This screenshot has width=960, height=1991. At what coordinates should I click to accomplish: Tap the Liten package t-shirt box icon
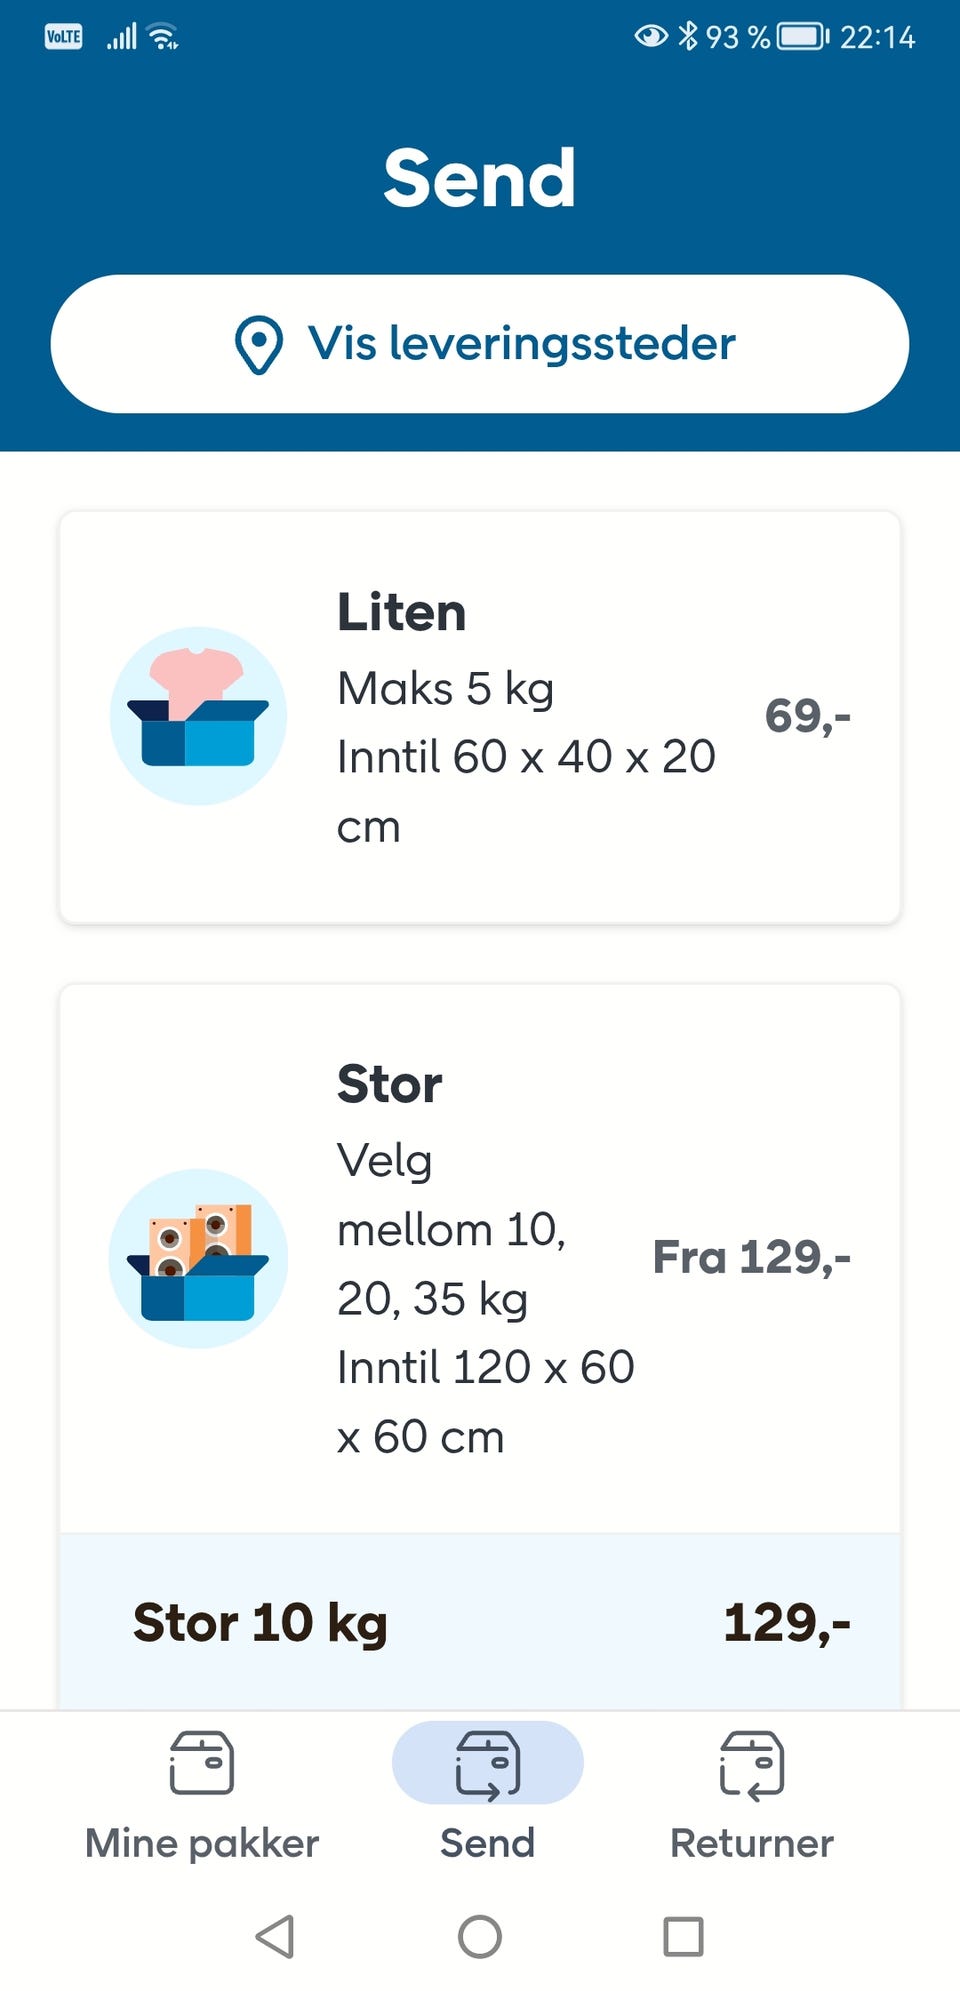coord(198,716)
